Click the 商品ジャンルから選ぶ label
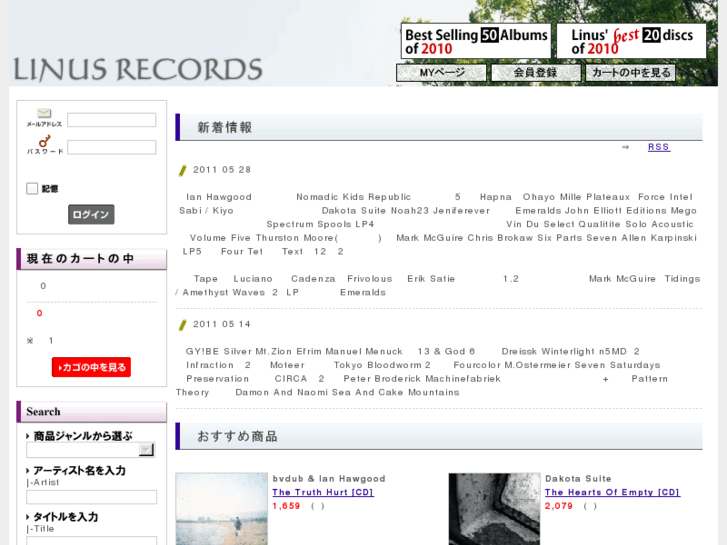Viewport: 727px width, 545px height. coord(83,436)
